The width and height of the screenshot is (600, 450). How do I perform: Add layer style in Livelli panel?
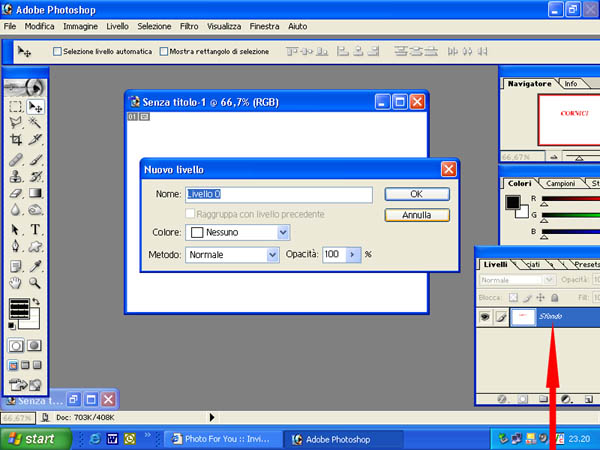coord(502,399)
